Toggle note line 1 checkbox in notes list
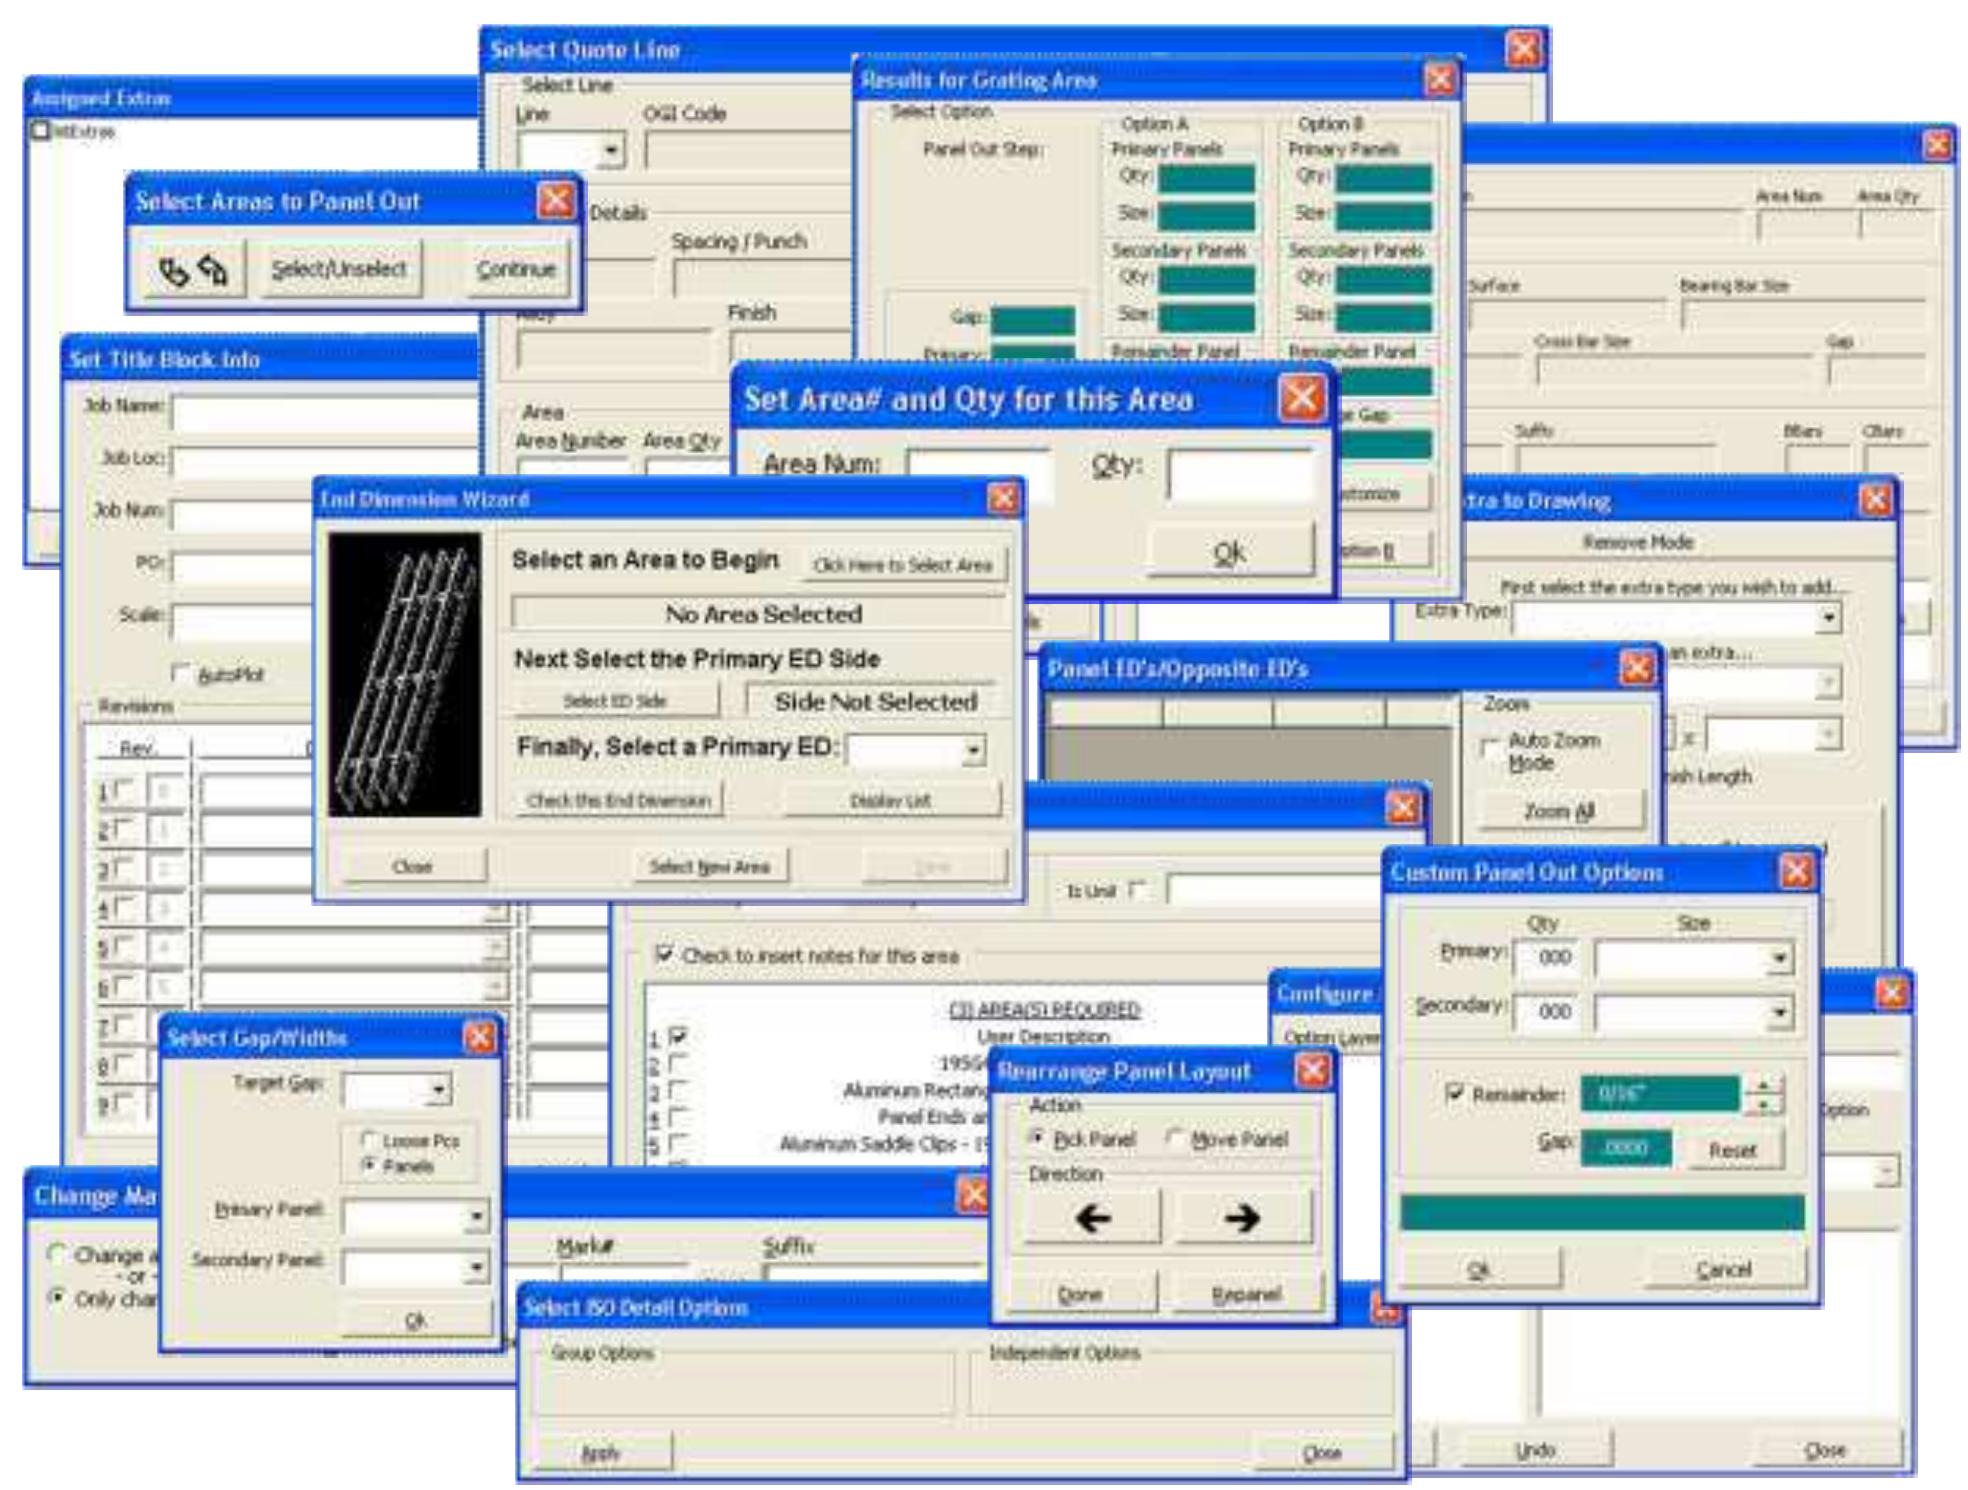 [x=679, y=1037]
